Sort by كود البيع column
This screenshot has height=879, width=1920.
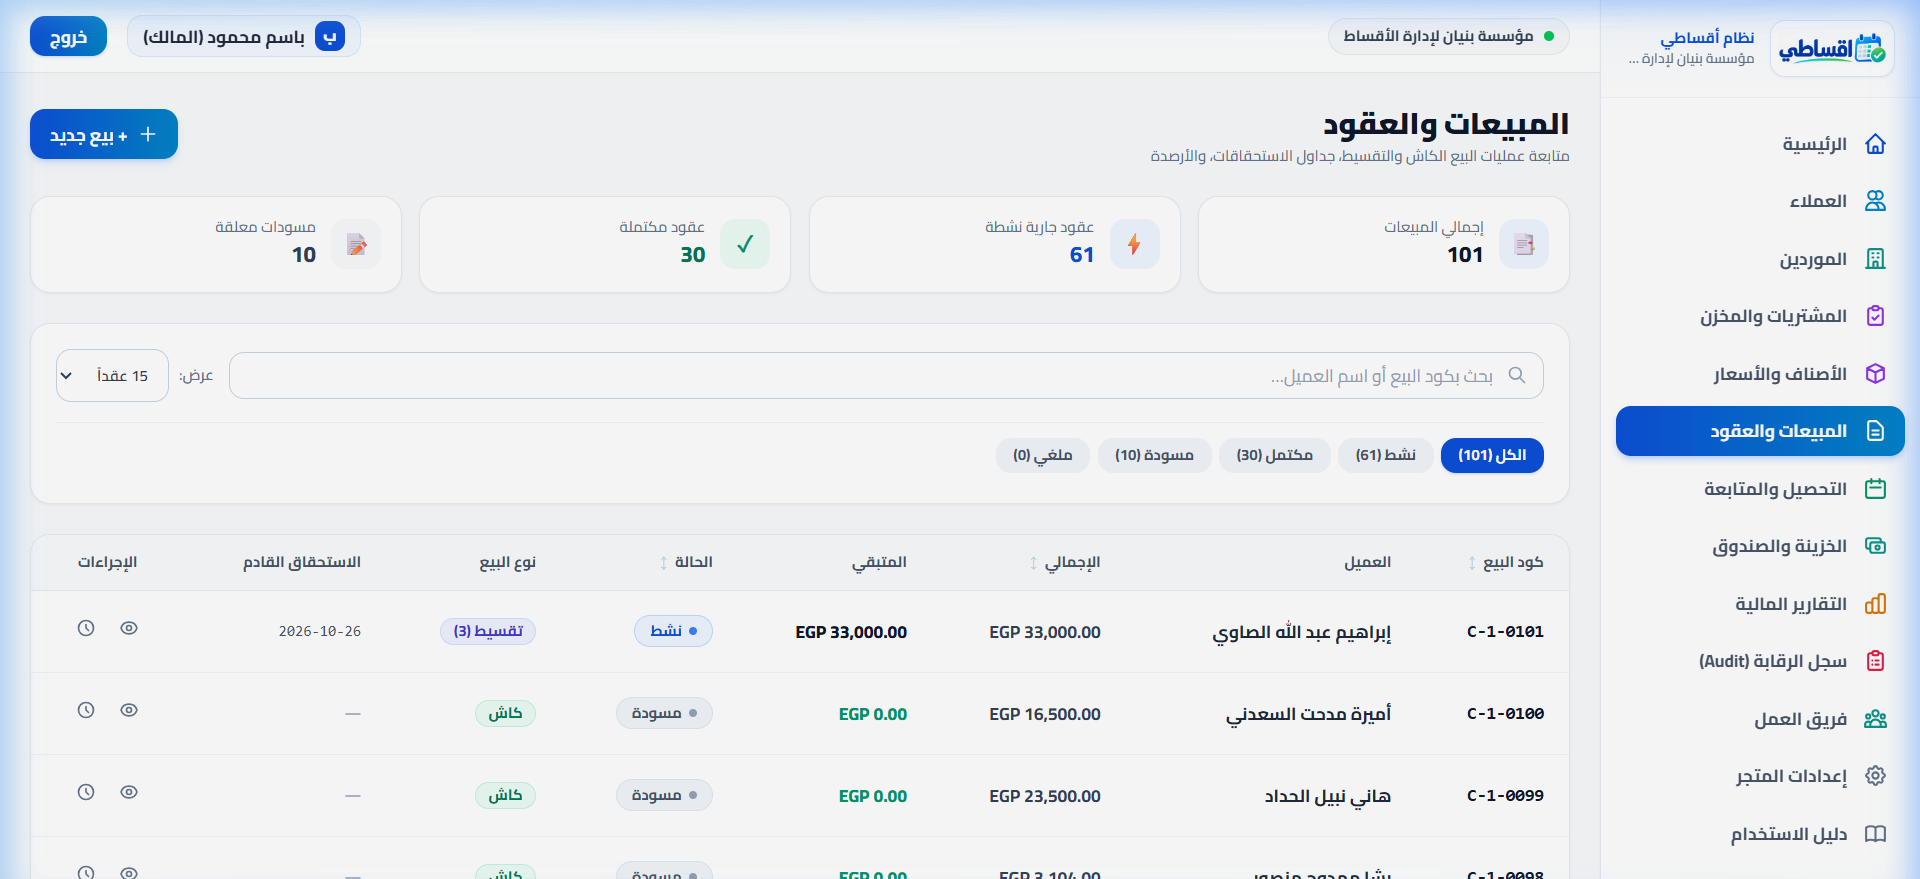tap(1506, 562)
